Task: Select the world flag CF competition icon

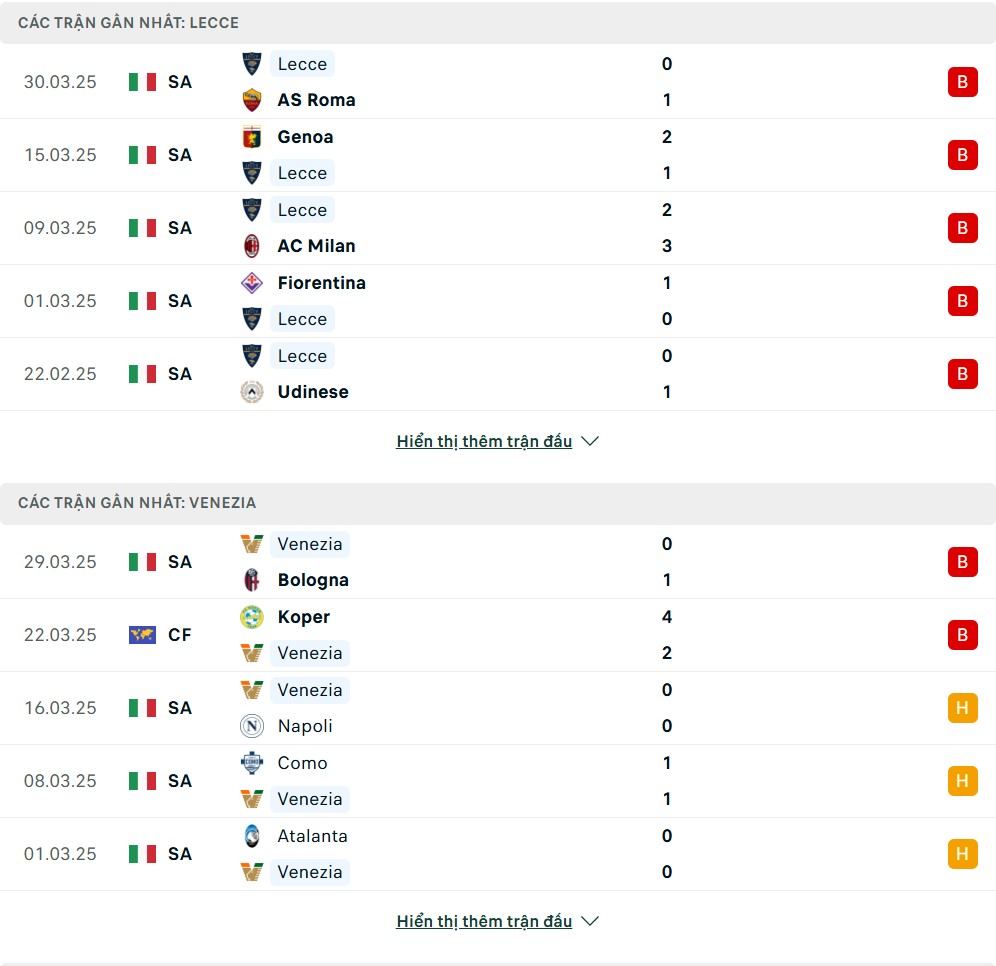Action: click(x=142, y=634)
